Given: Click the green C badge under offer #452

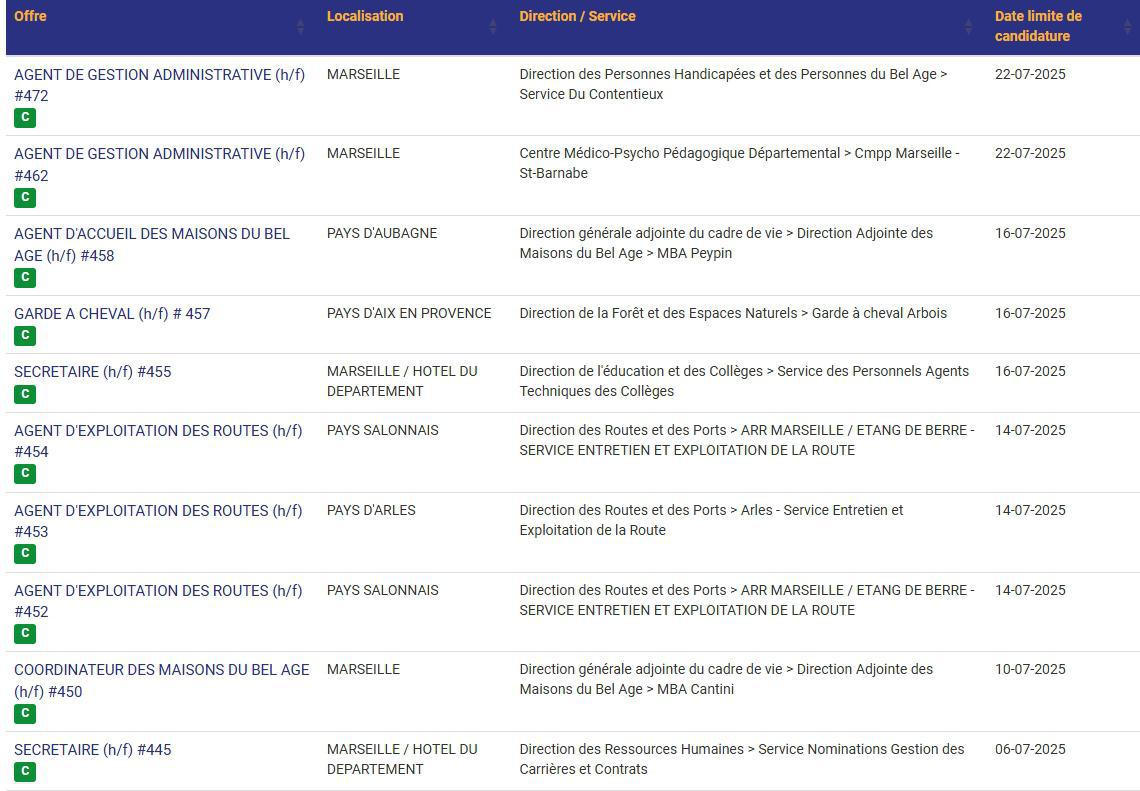Looking at the screenshot, I should point(25,634).
